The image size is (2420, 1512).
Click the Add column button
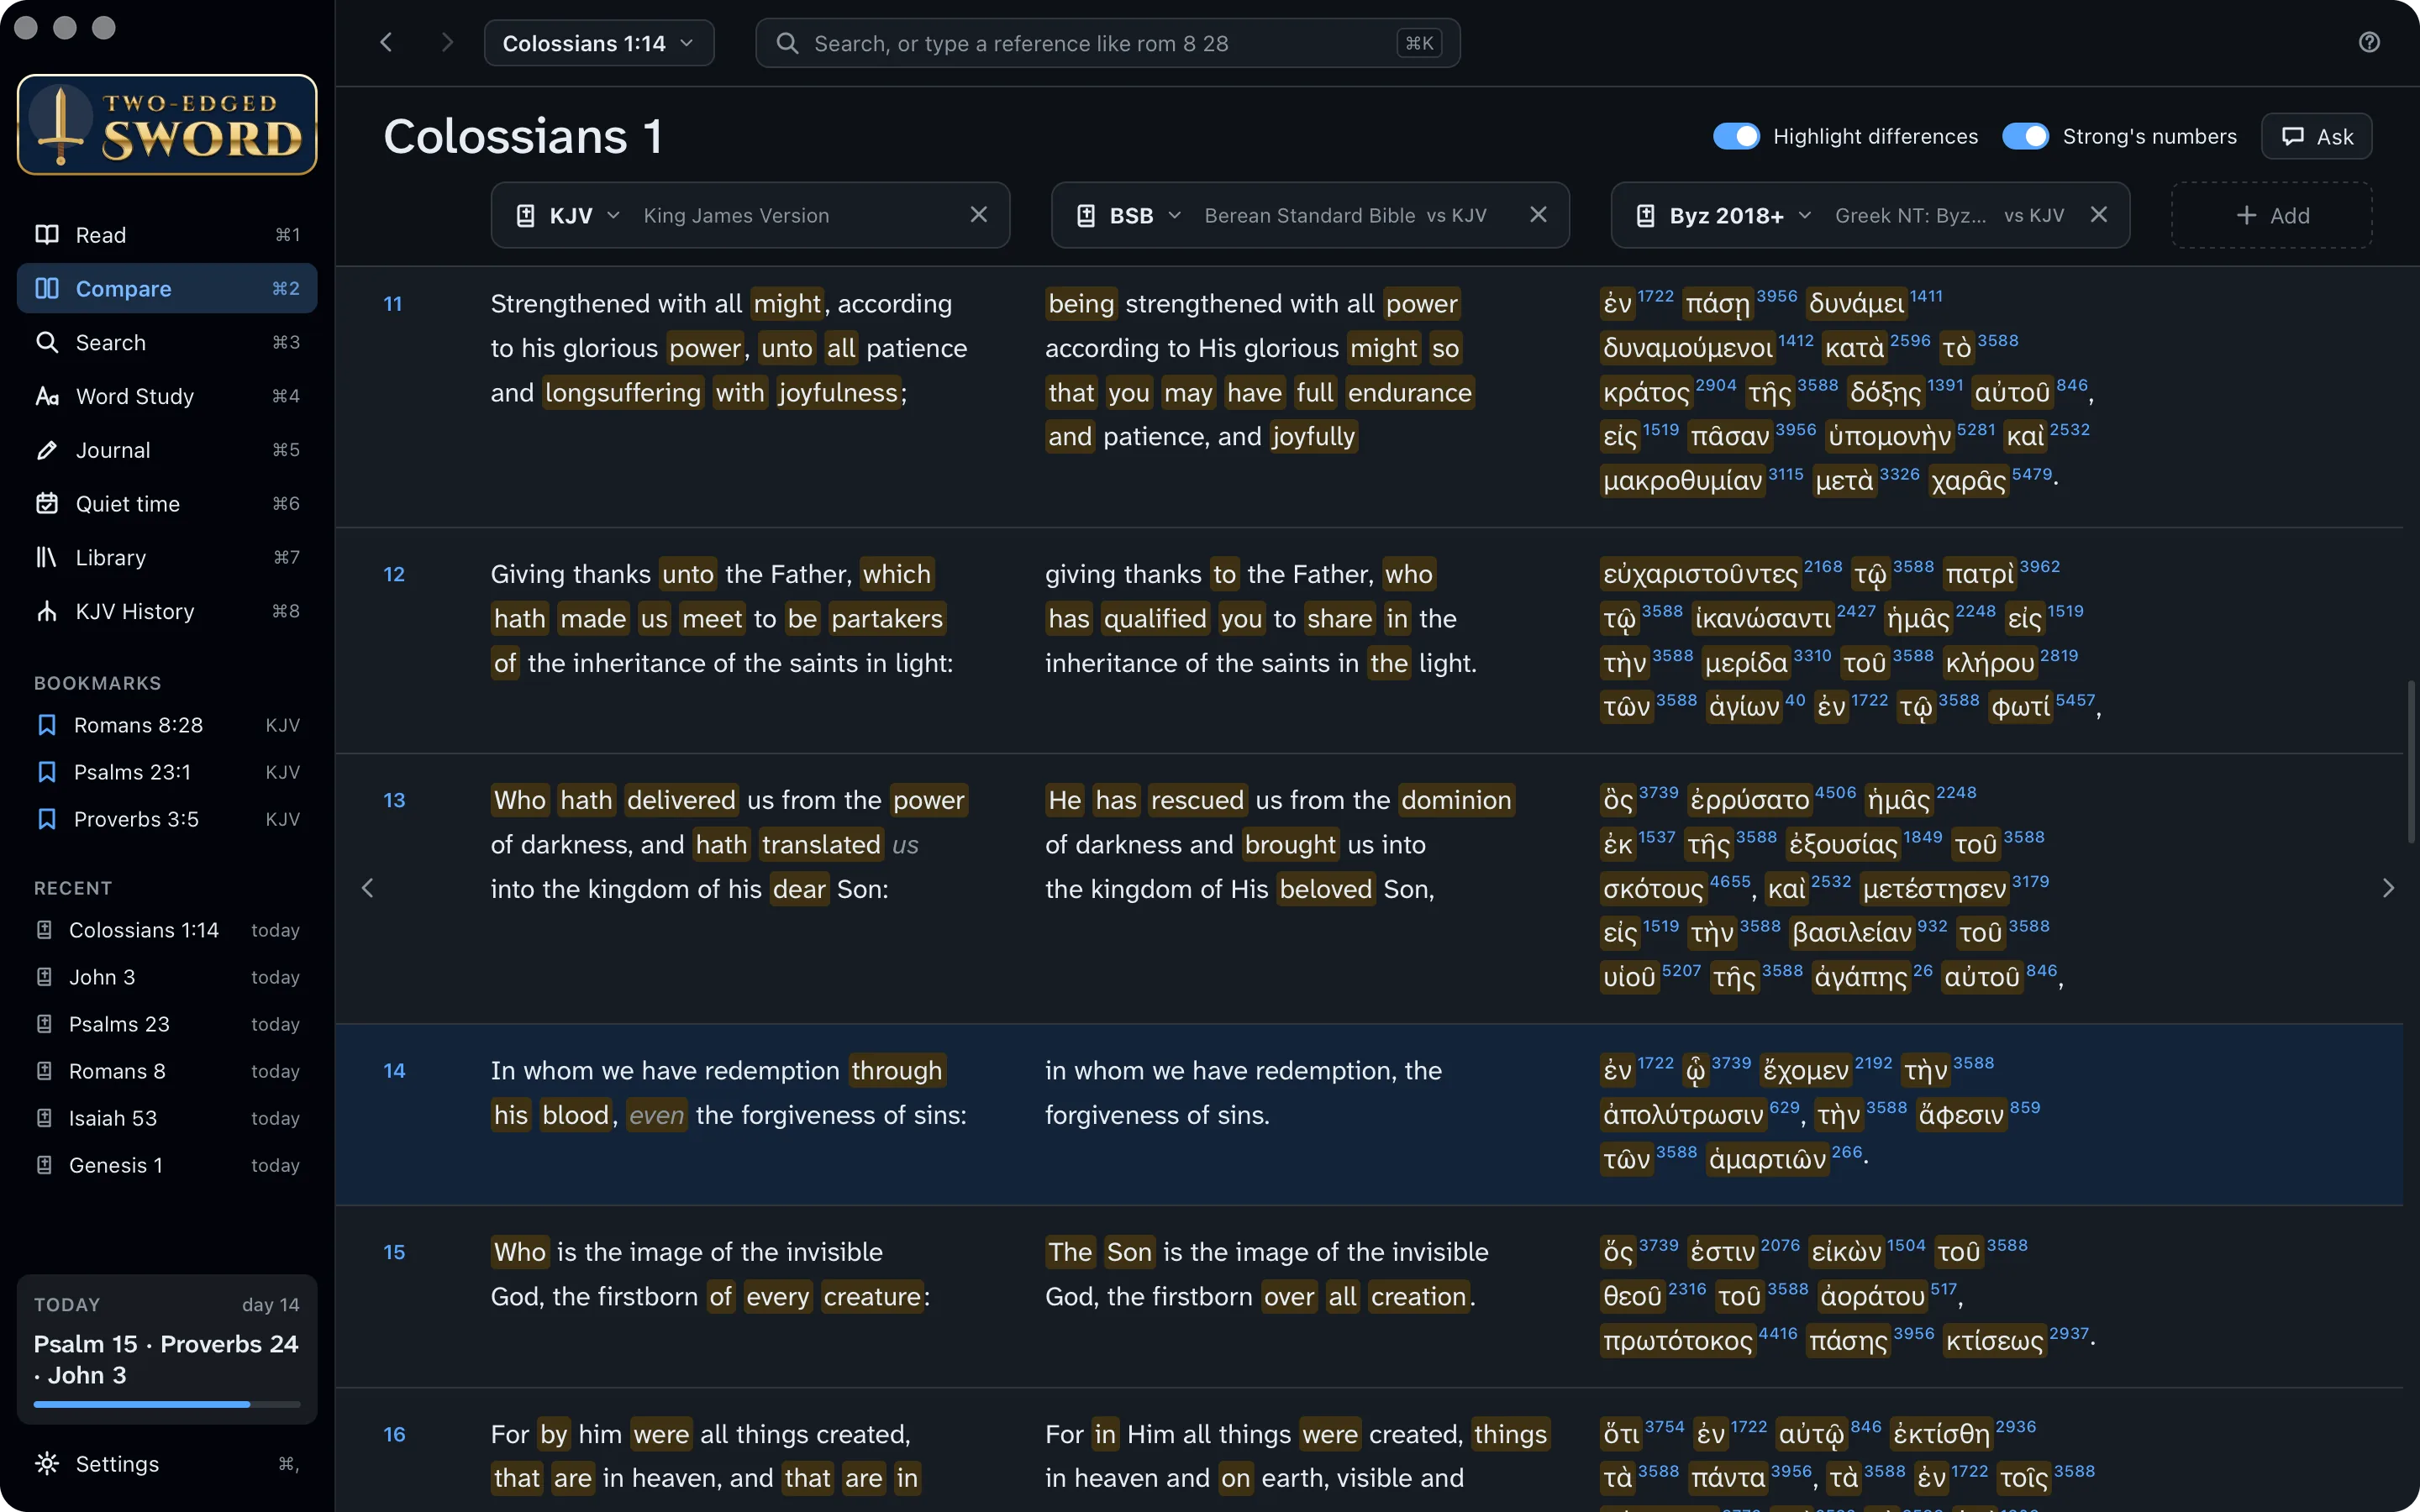(2271, 215)
